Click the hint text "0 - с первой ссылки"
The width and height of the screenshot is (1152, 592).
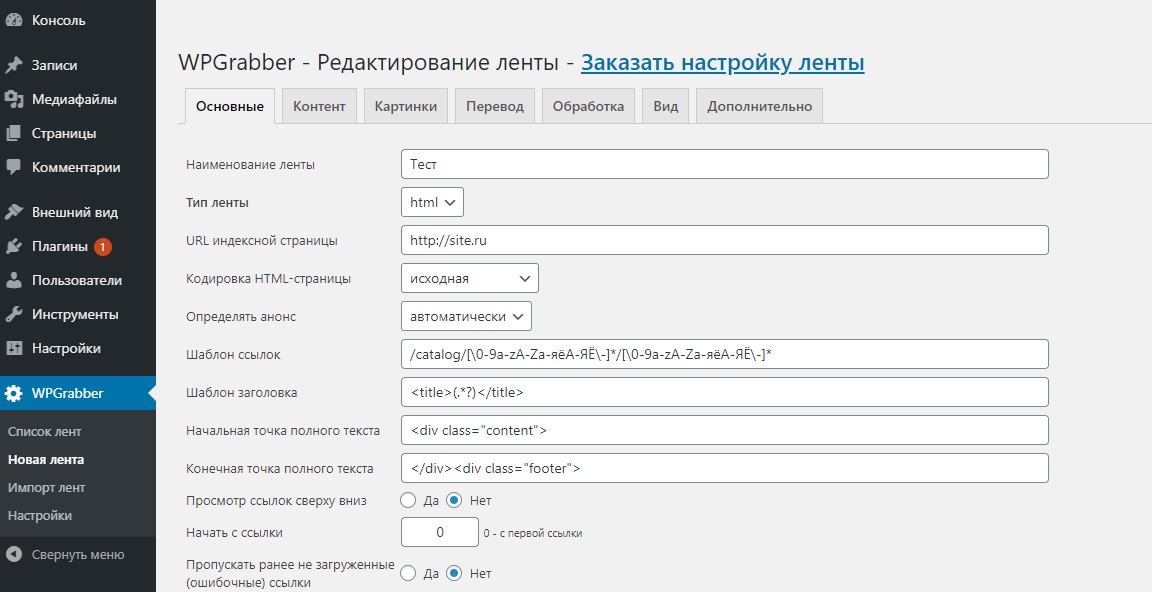point(533,533)
